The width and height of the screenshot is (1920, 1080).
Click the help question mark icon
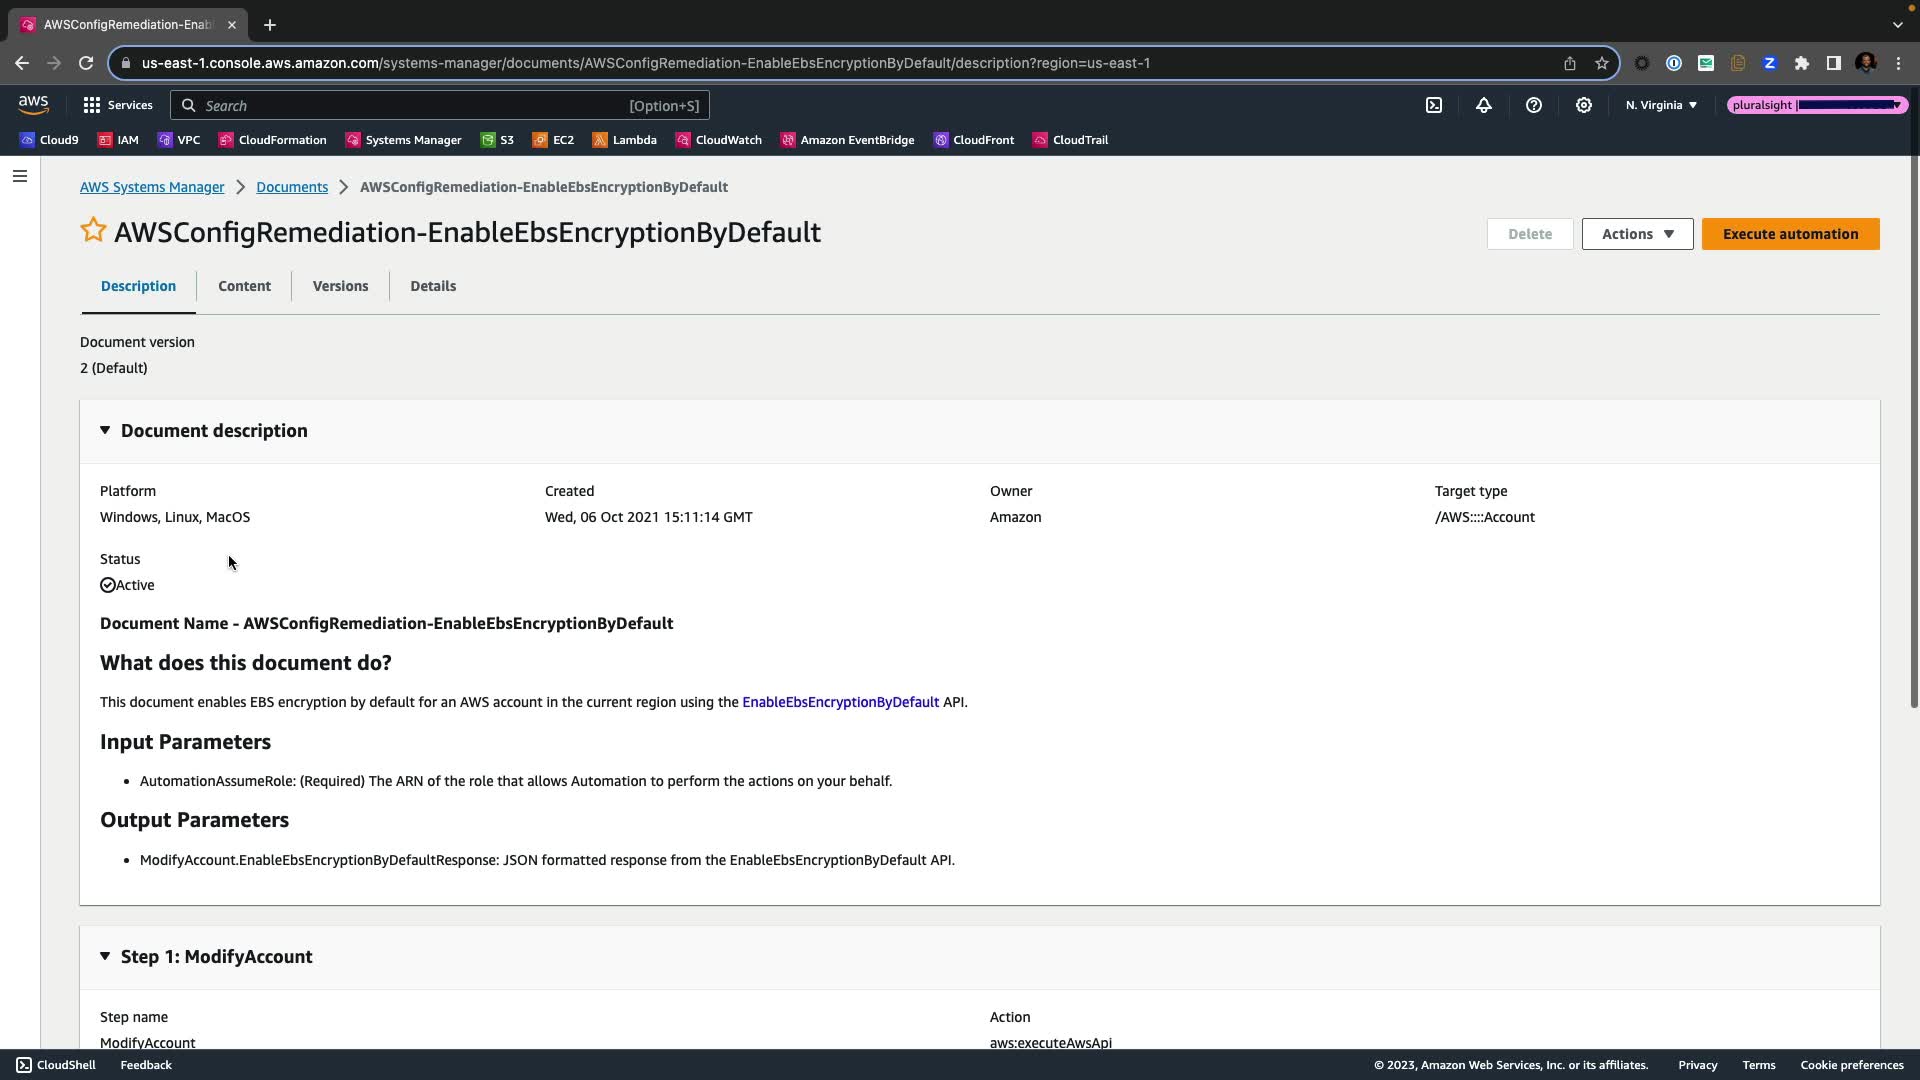pos(1534,105)
